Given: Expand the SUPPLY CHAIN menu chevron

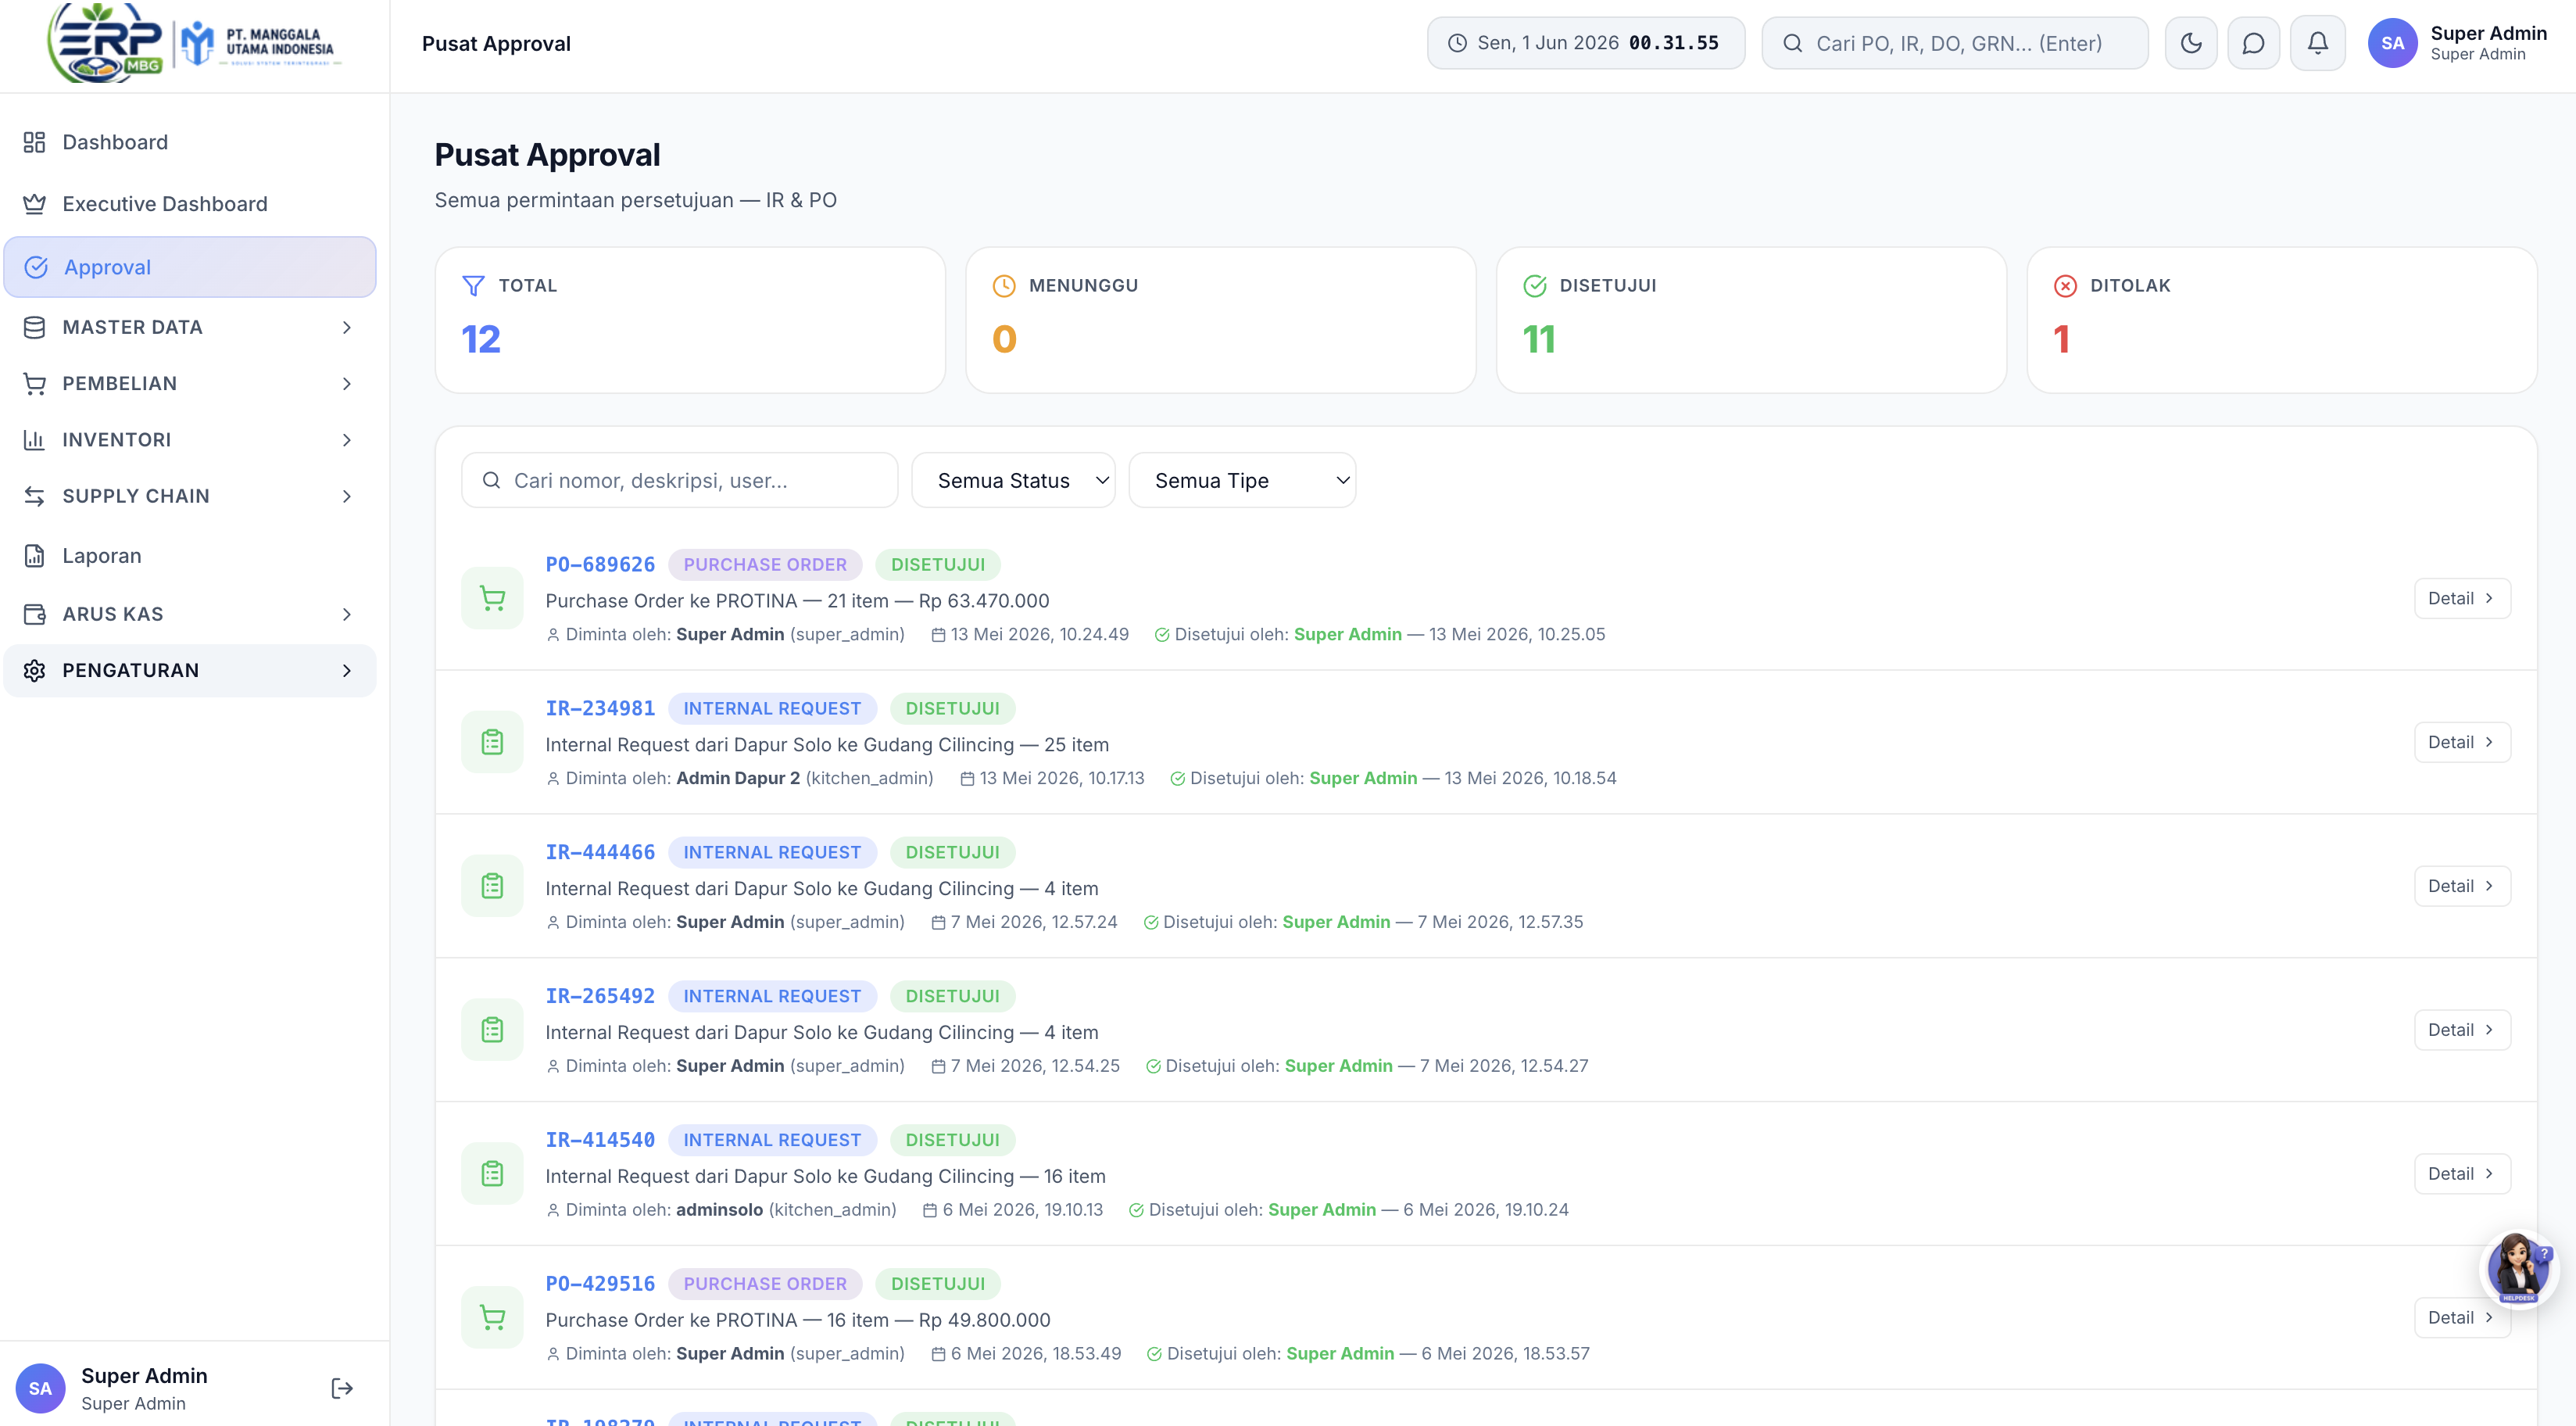Looking at the screenshot, I should coord(347,496).
